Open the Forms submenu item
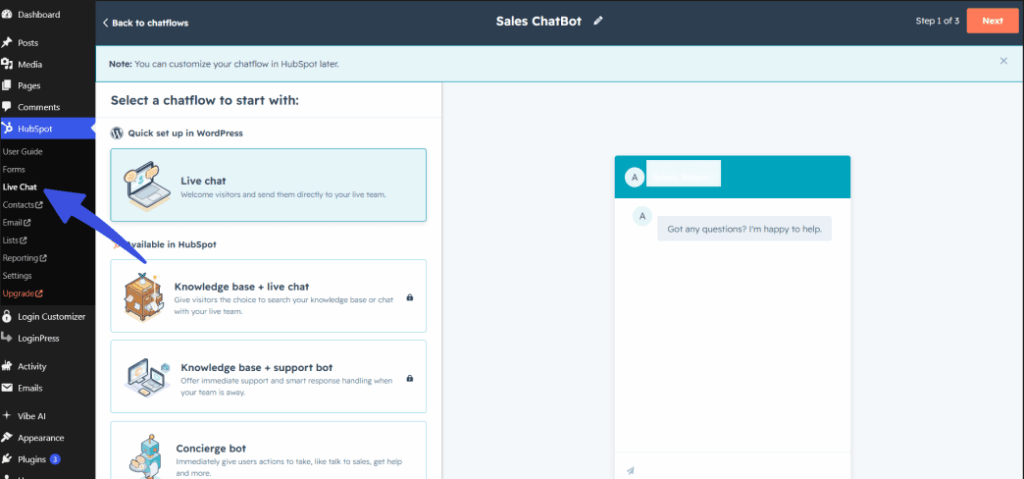 click(x=14, y=169)
